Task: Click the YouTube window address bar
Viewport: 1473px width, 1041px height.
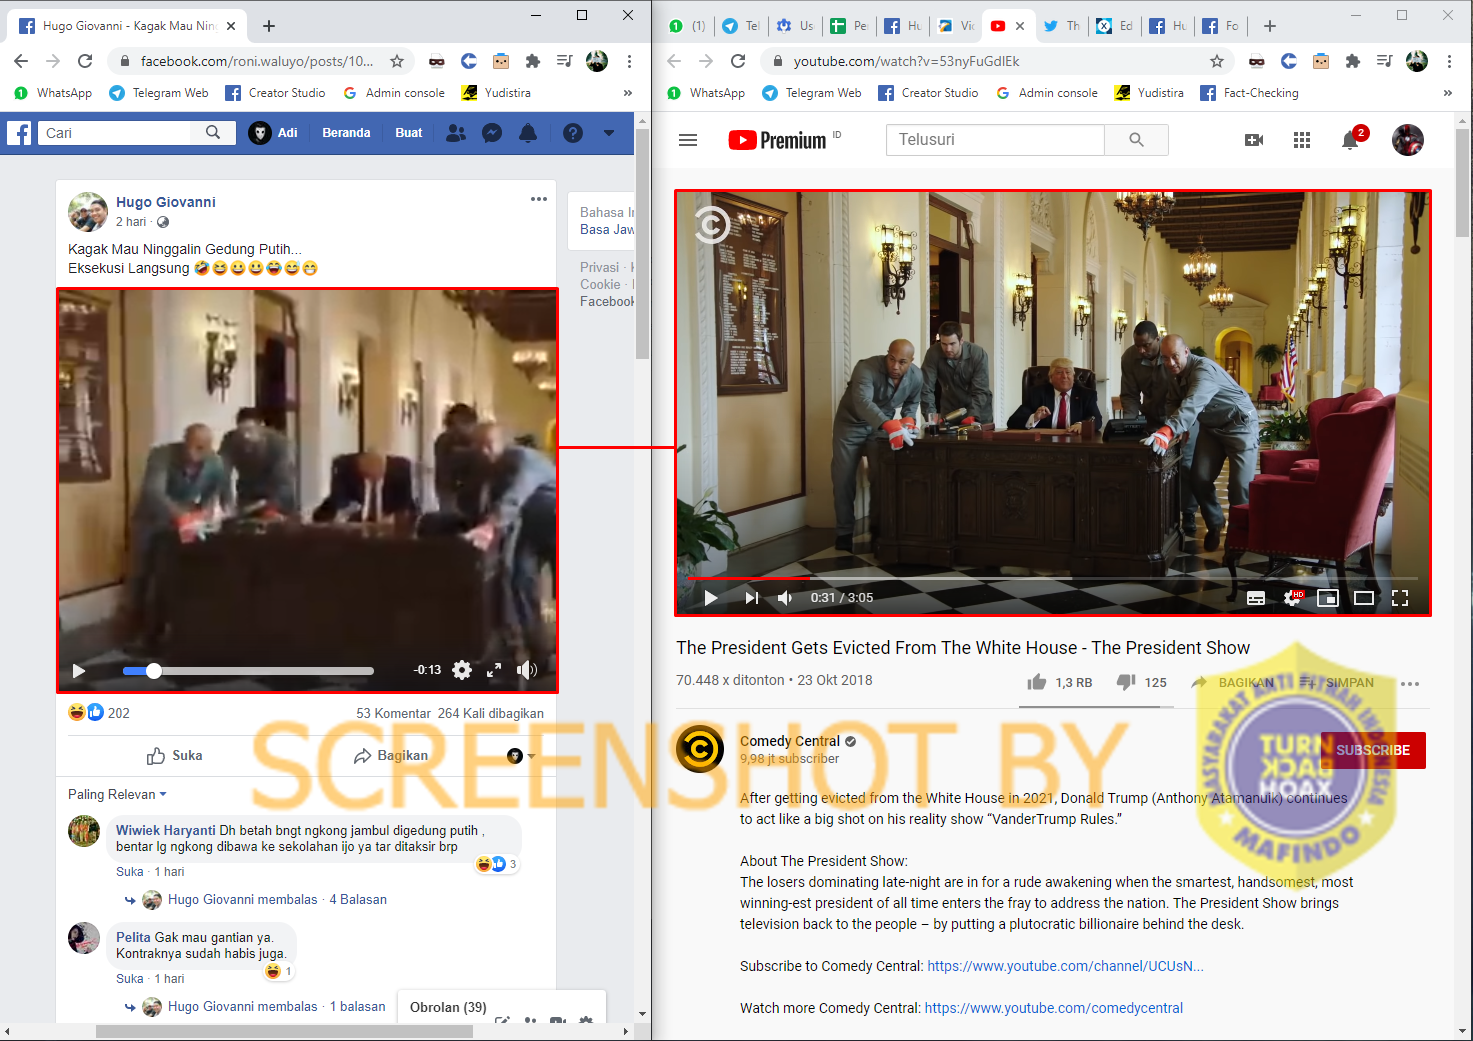Action: coord(998,61)
